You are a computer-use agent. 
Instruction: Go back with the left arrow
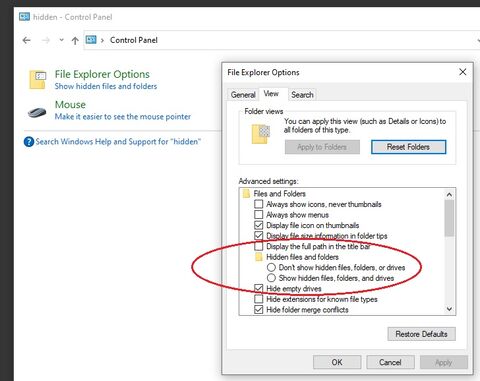26,40
